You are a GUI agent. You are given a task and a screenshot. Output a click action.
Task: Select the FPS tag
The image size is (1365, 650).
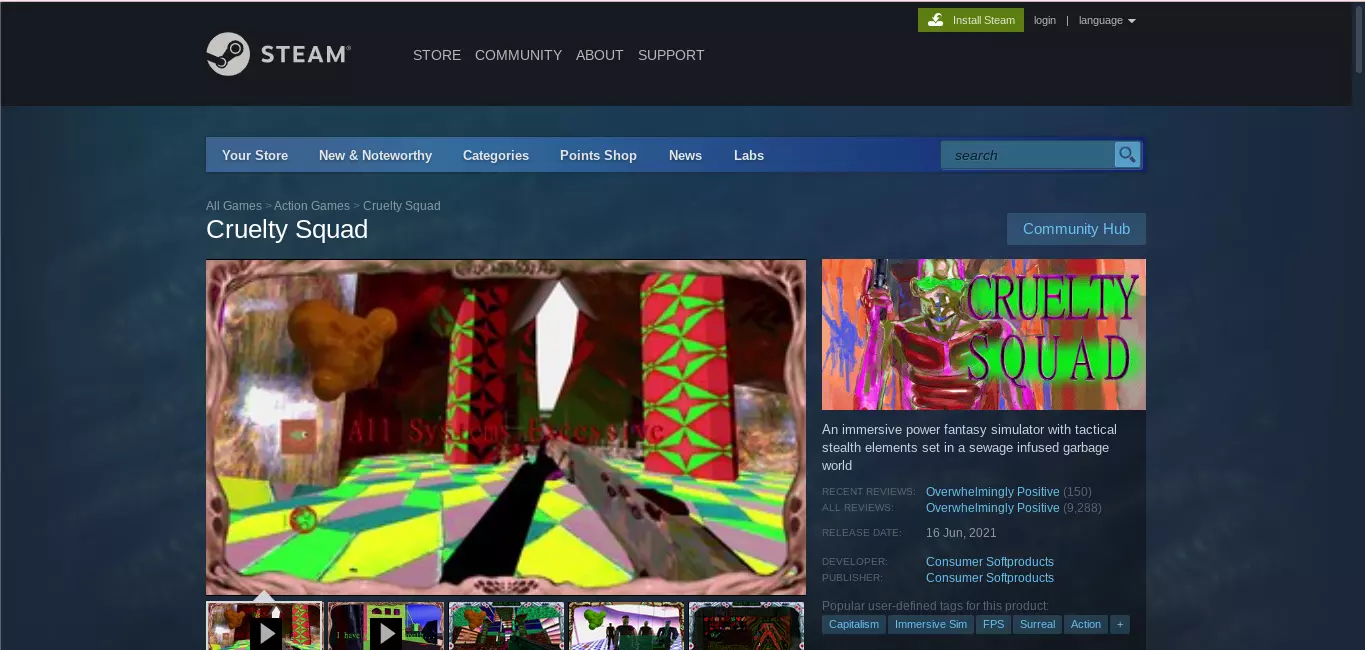point(993,624)
